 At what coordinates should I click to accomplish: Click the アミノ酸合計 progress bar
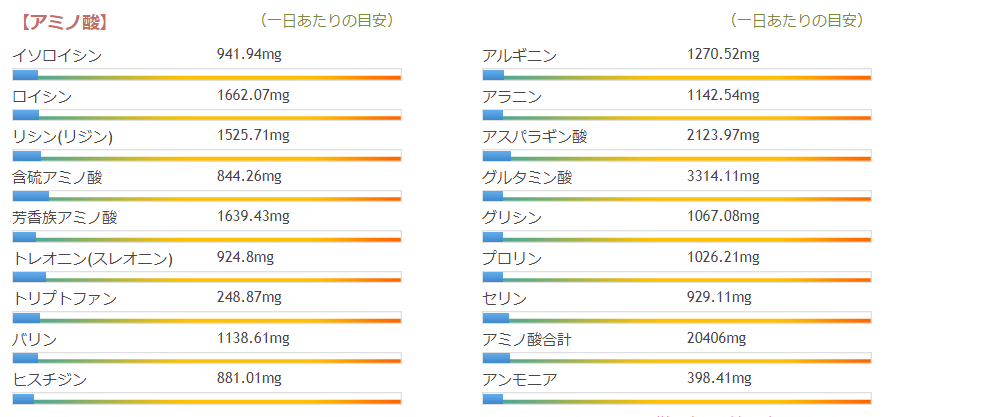[676, 358]
